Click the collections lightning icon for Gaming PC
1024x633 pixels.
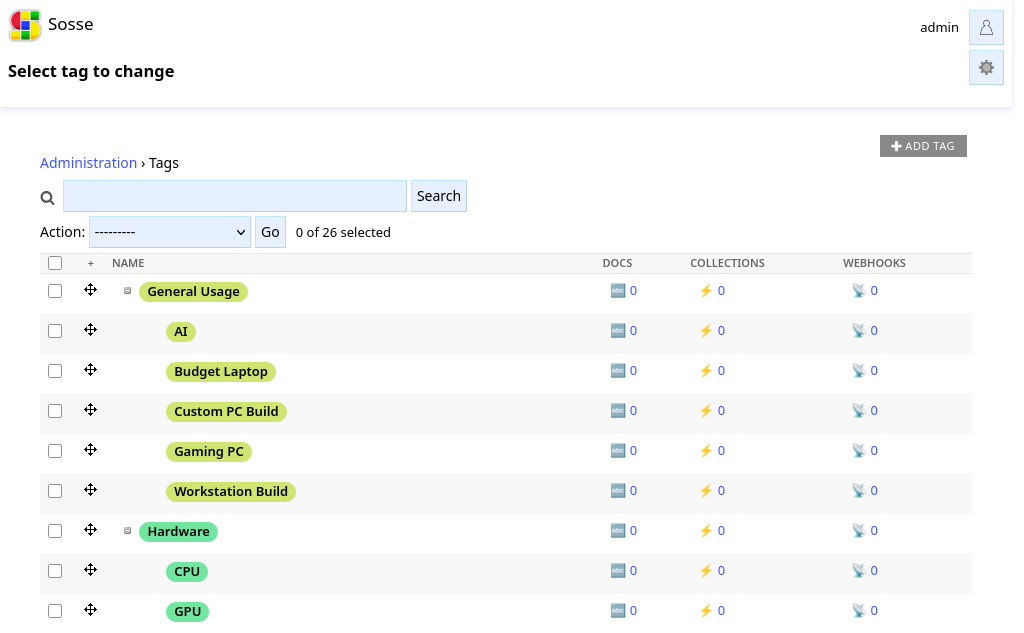706,451
